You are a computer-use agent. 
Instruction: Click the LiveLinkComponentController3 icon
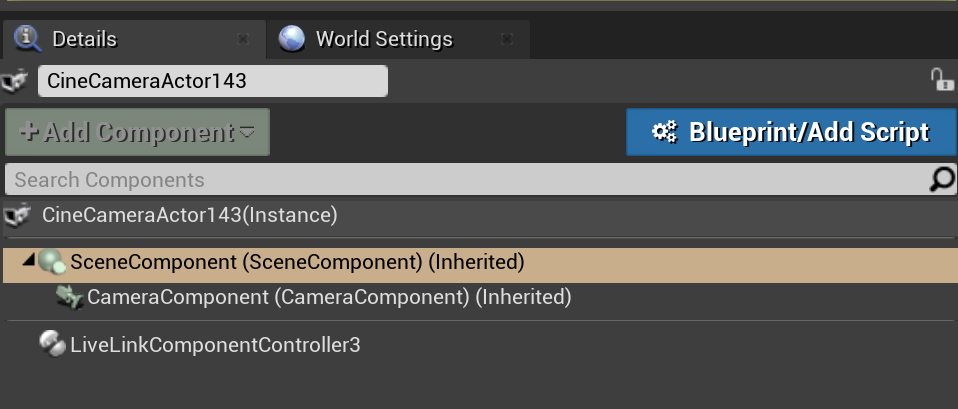51,345
